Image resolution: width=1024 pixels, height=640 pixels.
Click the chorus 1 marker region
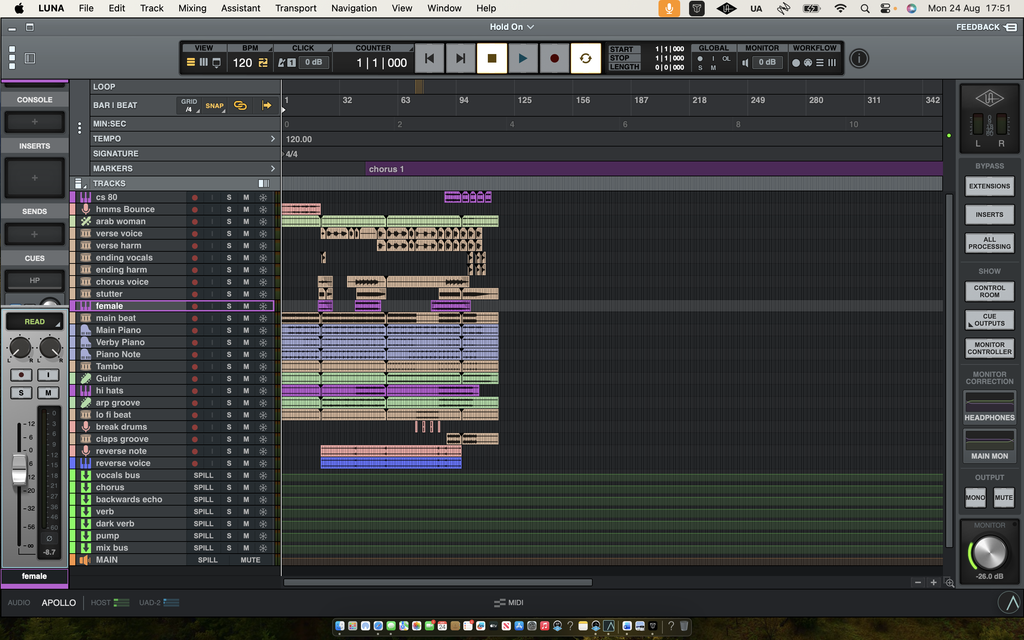[654, 168]
